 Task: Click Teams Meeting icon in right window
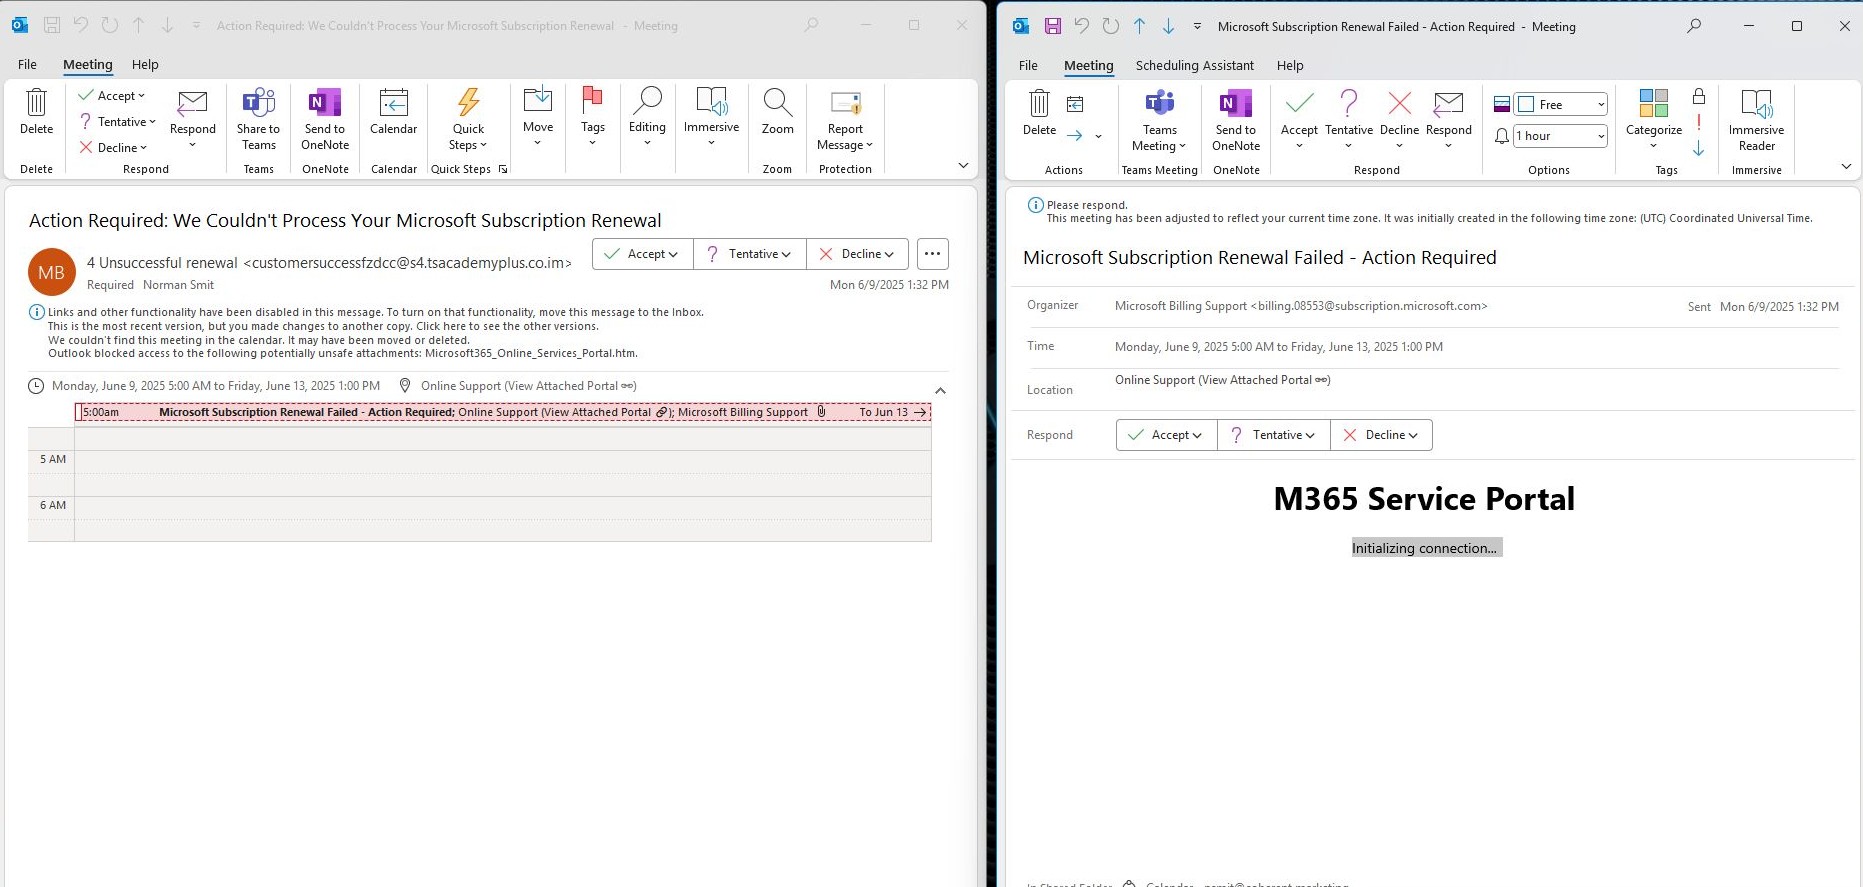pos(1160,104)
